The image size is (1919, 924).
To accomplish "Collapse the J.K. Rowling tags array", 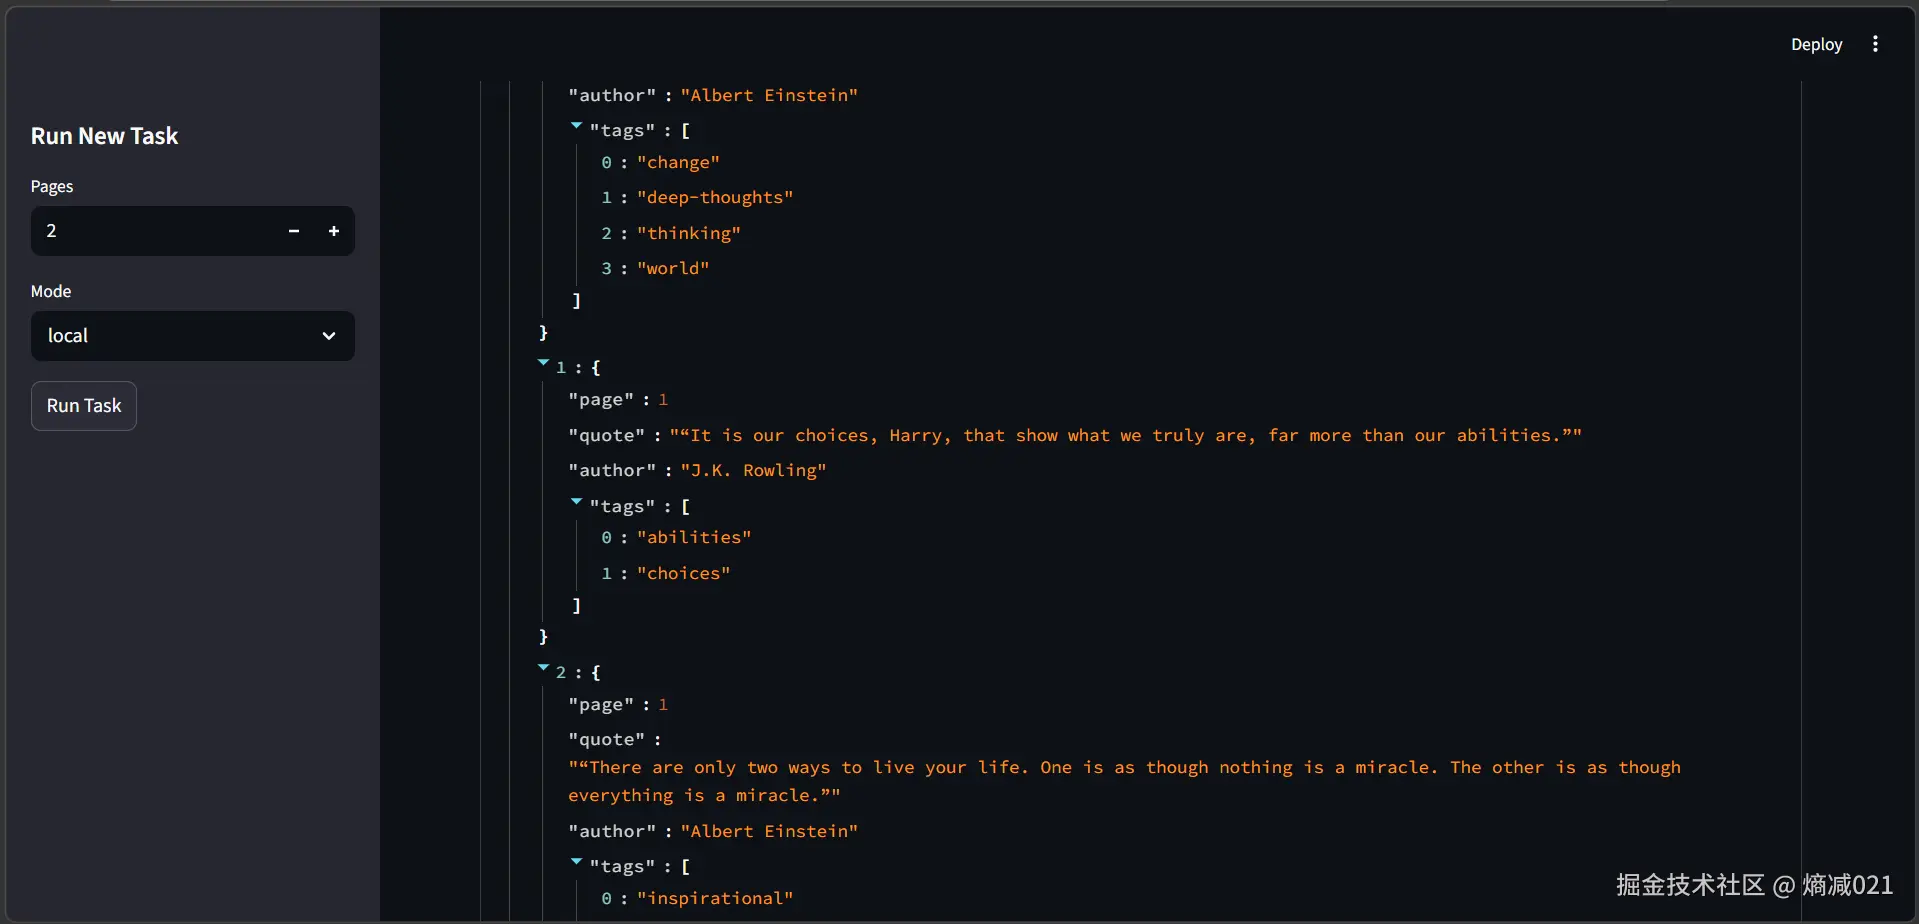I will point(577,502).
